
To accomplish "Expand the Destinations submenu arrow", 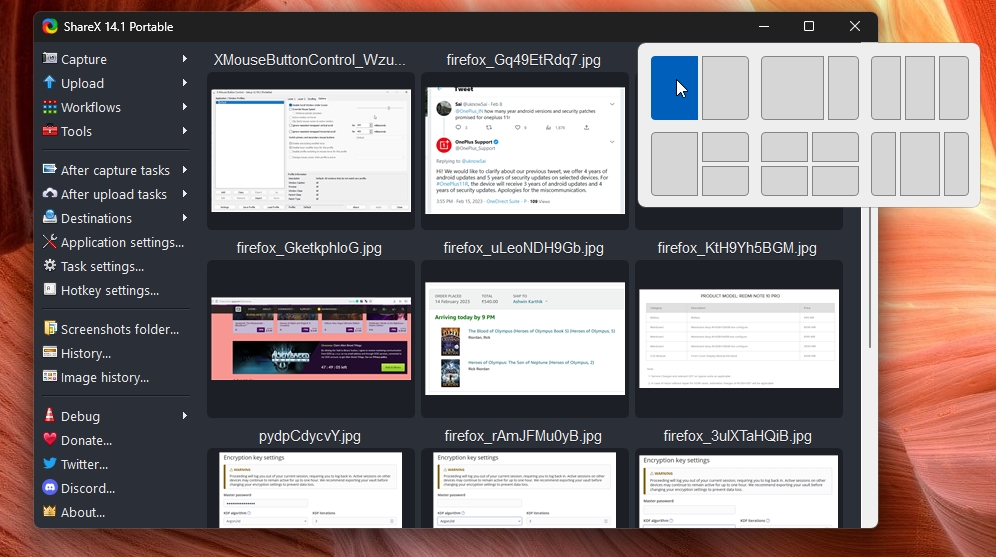I will [x=184, y=218].
